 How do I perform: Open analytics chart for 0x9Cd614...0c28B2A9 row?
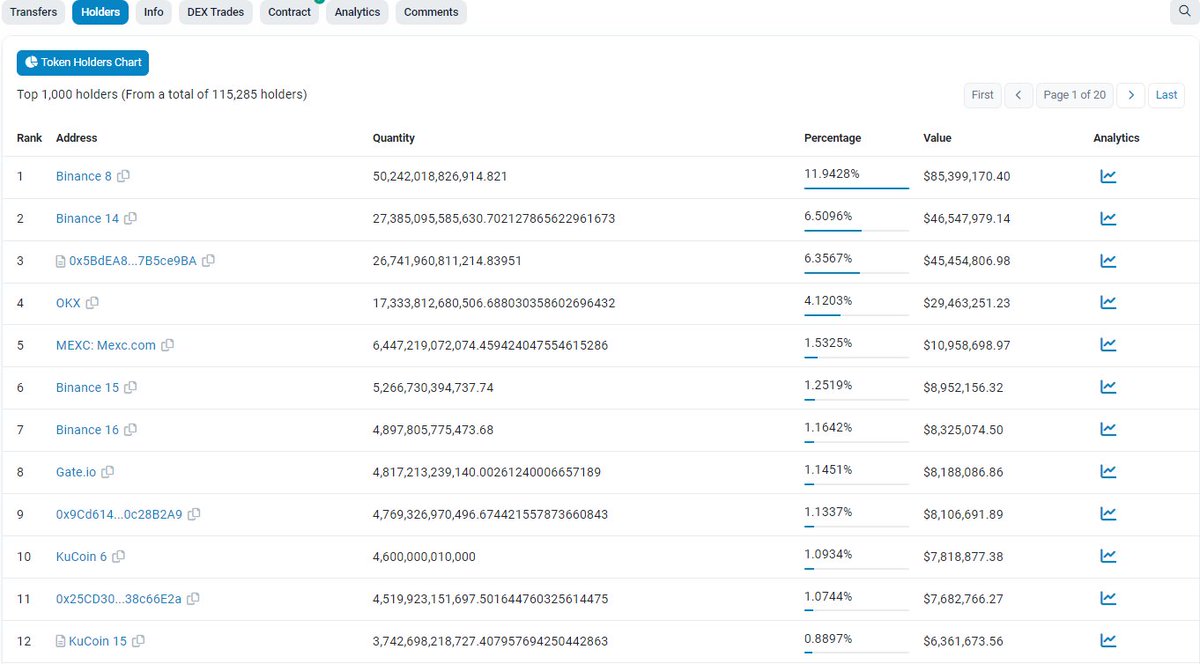coord(1108,514)
